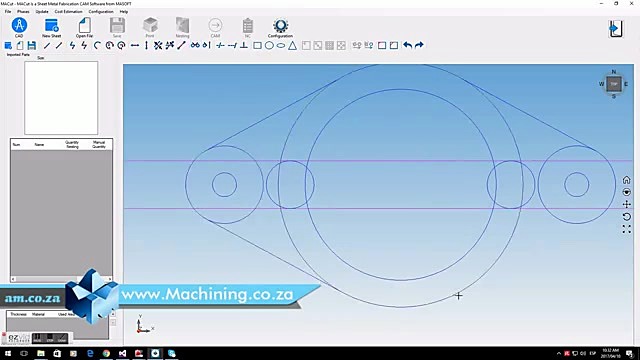Open the Nesting module
The height and width of the screenshot is (360, 640).
click(182, 27)
